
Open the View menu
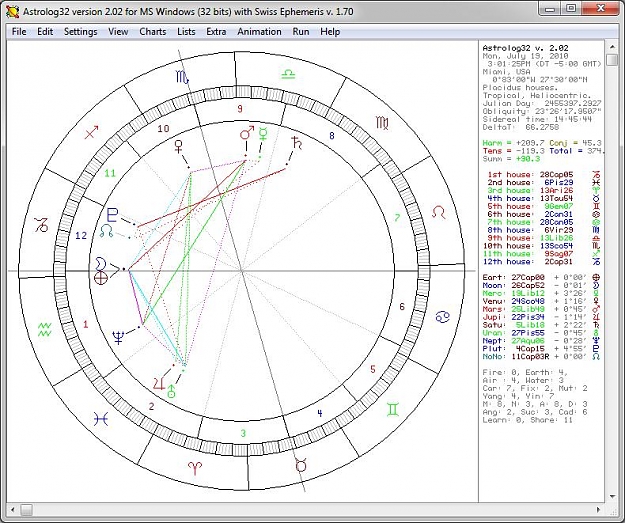point(118,31)
